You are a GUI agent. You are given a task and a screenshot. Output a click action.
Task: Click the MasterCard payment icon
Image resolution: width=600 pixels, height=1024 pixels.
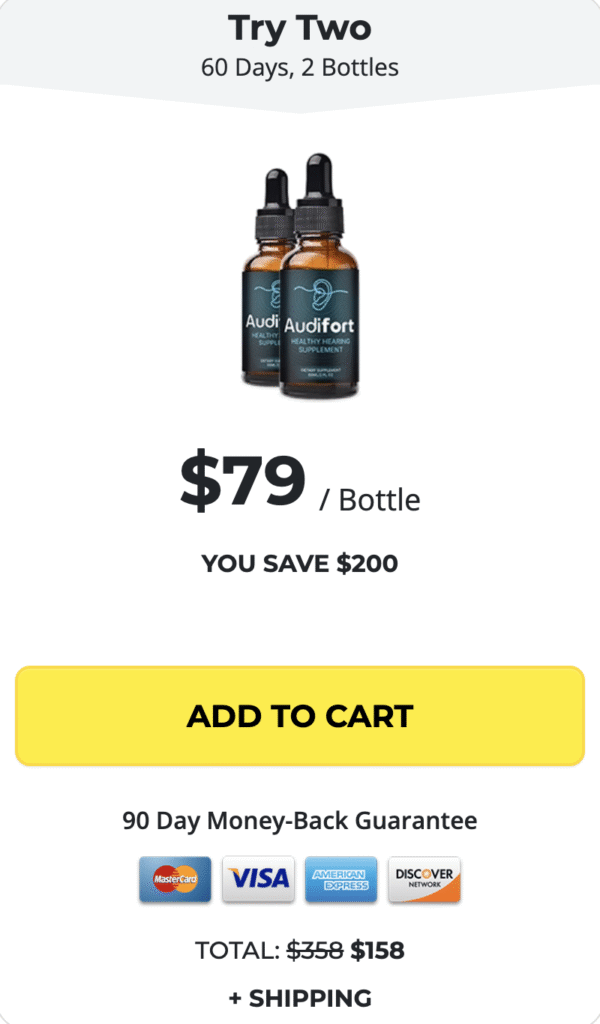click(175, 879)
